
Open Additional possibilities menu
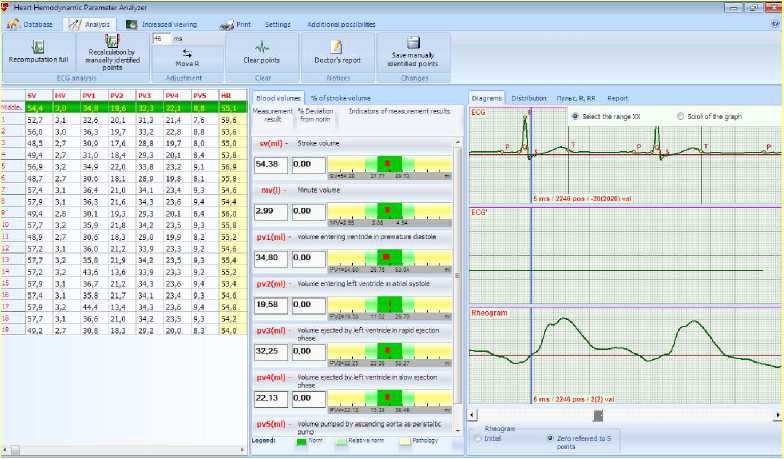343,23
